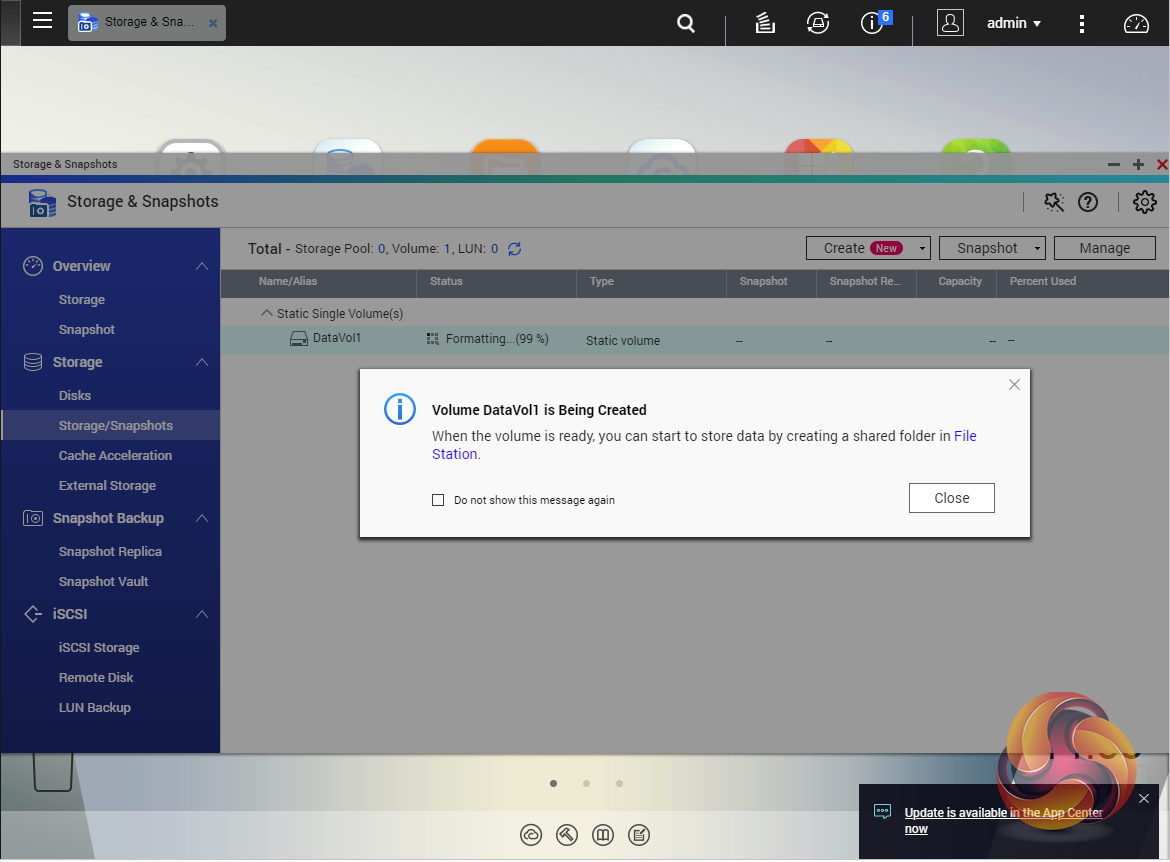1170x862 pixels.
Task: Open the main hamburger menu
Action: coord(43,21)
